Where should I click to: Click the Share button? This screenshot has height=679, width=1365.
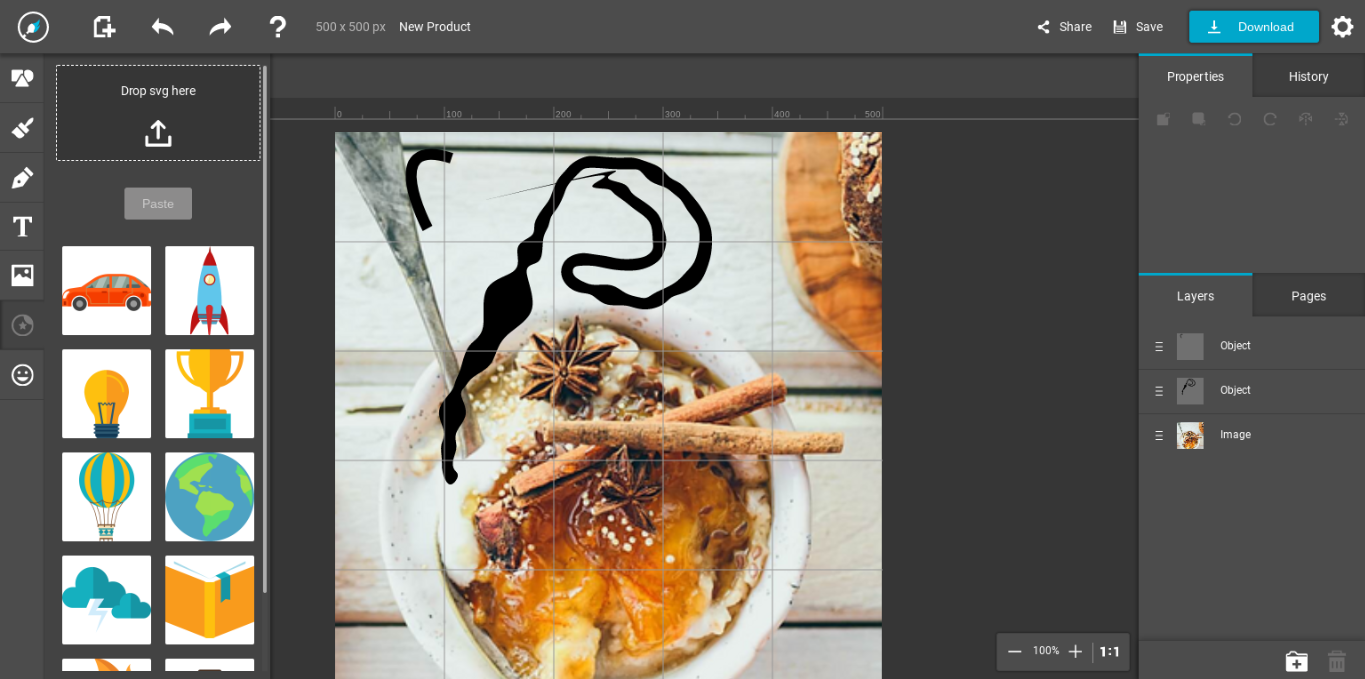(x=1064, y=27)
